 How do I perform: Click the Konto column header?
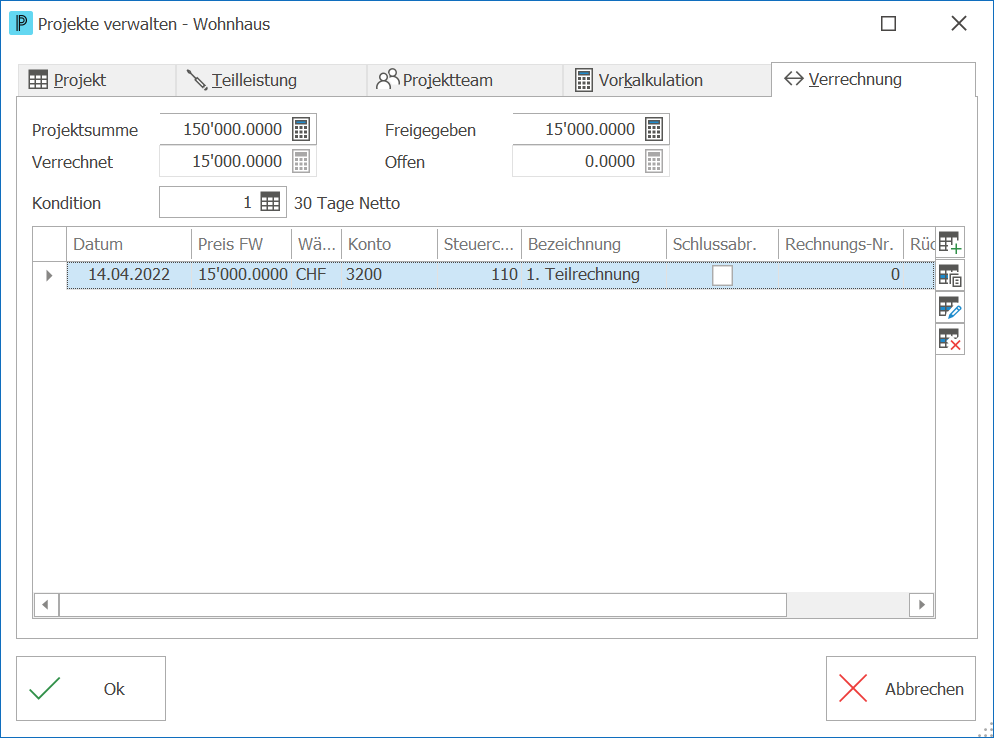(x=389, y=244)
